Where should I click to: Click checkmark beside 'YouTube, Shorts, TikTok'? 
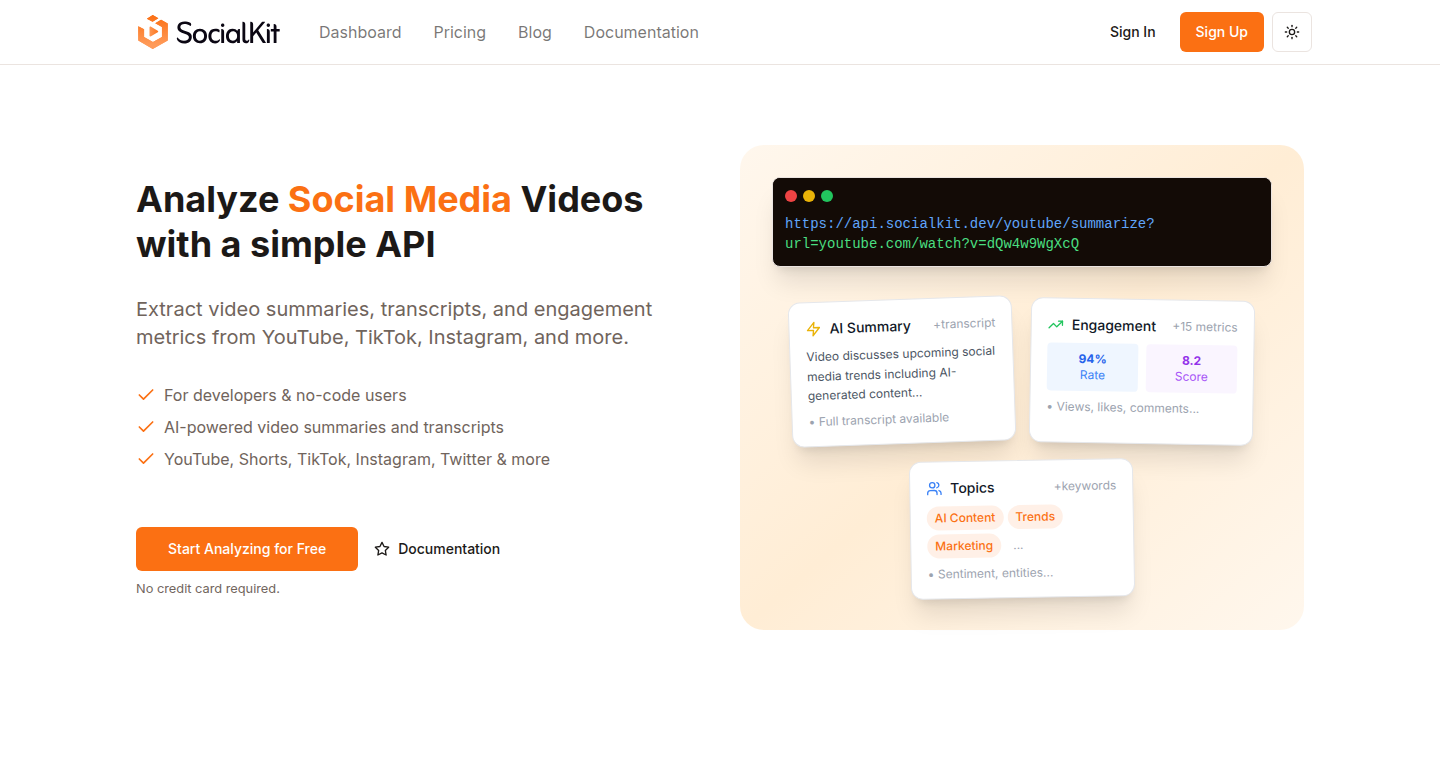145,459
